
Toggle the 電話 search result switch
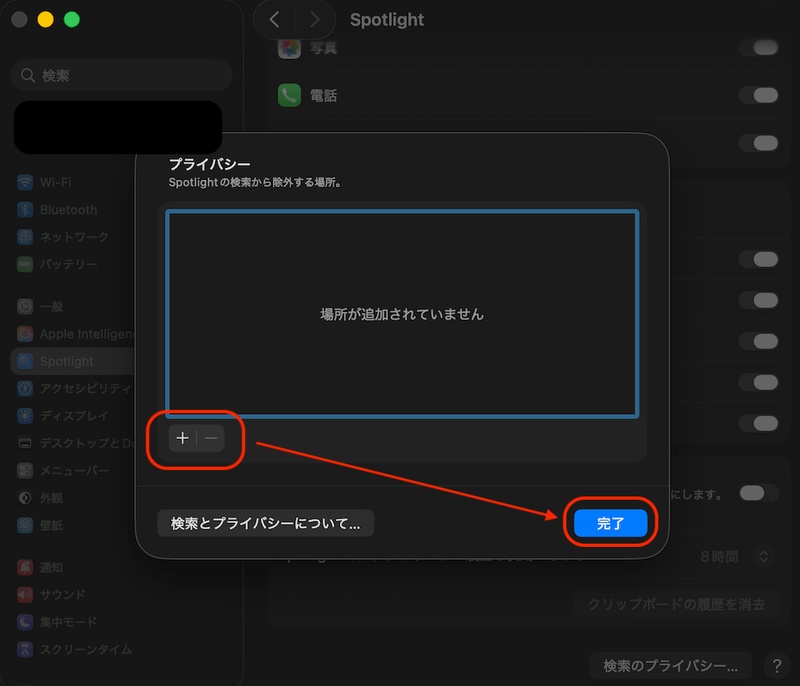pos(759,95)
